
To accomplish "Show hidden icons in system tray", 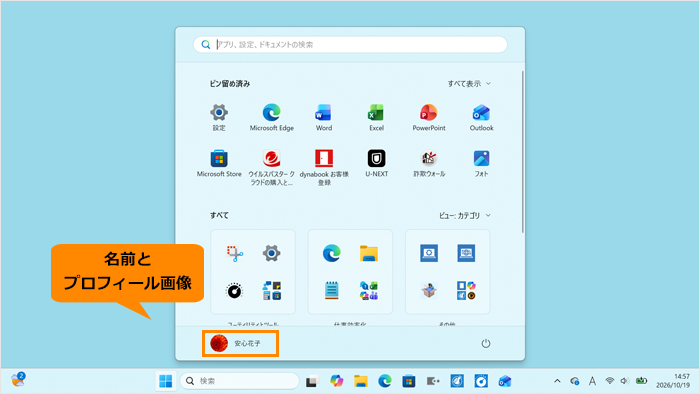I will pos(557,381).
